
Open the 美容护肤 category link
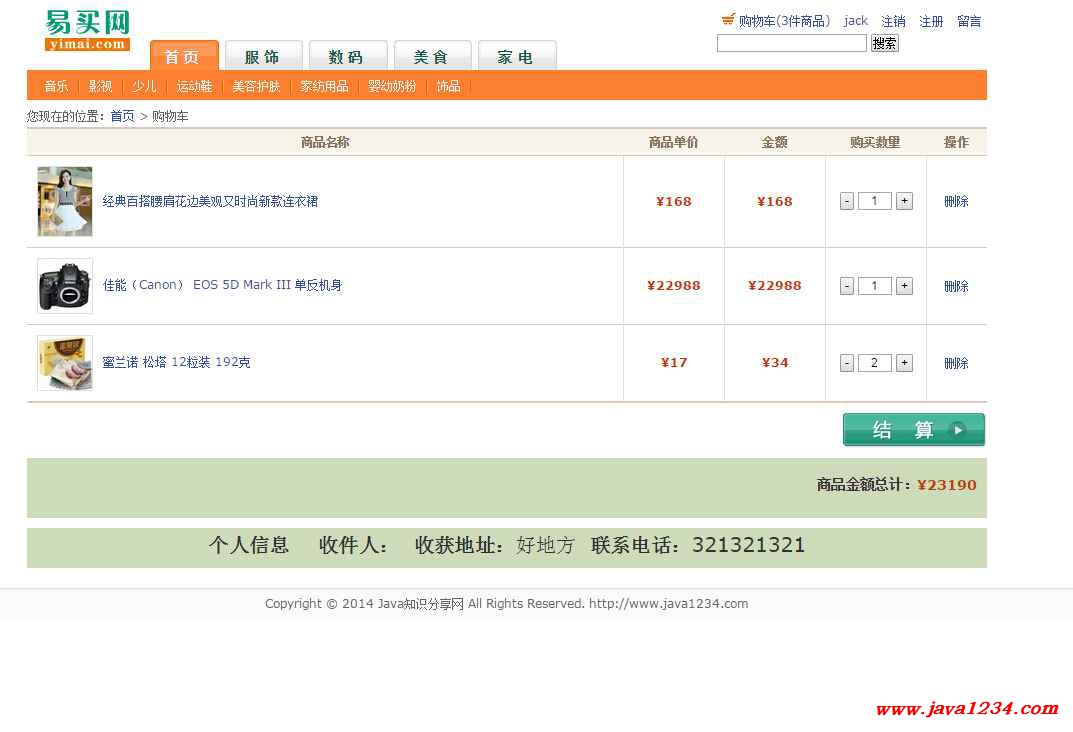(x=256, y=86)
